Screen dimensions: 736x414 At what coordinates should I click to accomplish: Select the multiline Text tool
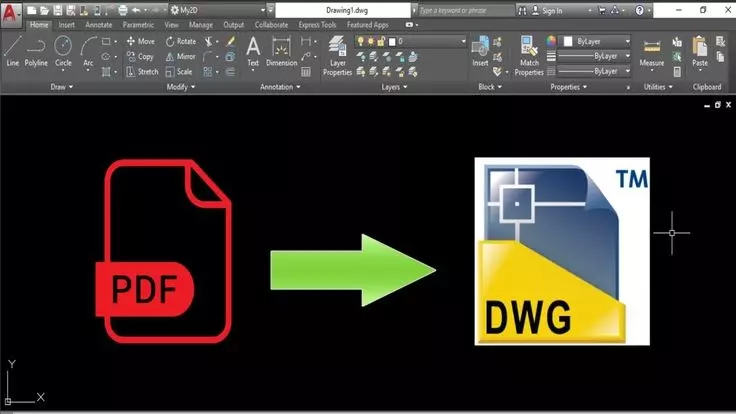(253, 52)
